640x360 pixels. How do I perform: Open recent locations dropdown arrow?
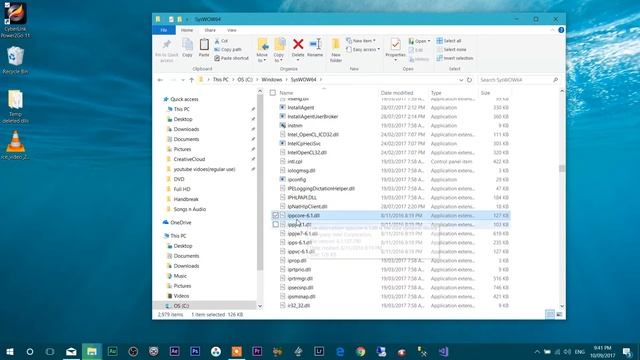tap(182, 80)
